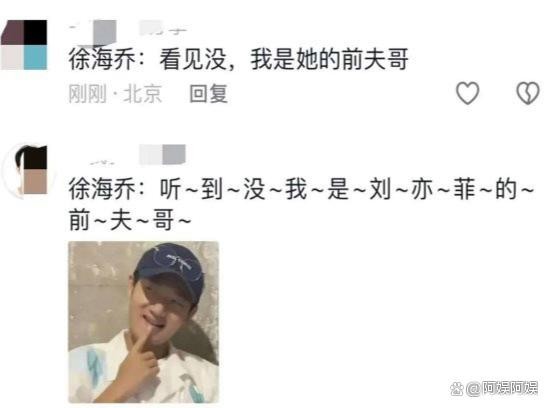Tap the second commenter's blurred username
The image size is (549, 408).
pos(137,155)
